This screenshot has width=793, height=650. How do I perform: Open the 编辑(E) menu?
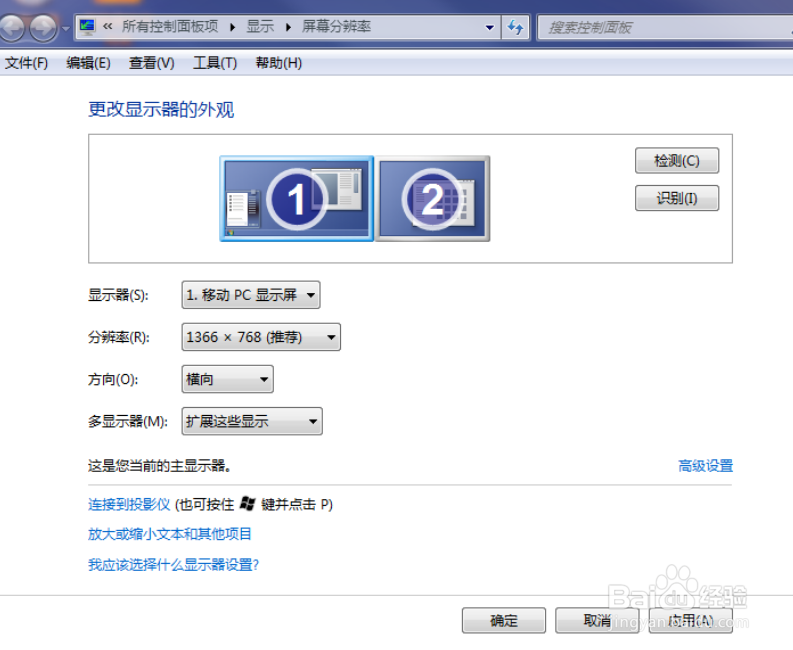click(x=89, y=63)
